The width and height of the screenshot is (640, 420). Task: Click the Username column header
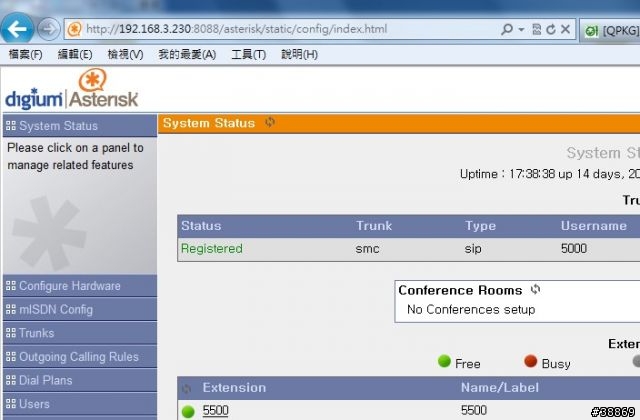[593, 226]
